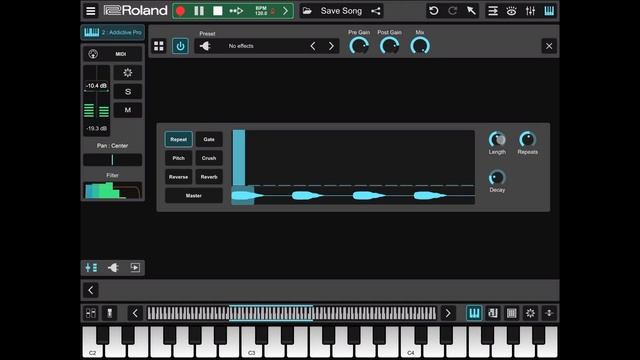Toggle the play-from-start loop icon
Screen dimensions: 640x360
pyautogui.click(x=236, y=11)
